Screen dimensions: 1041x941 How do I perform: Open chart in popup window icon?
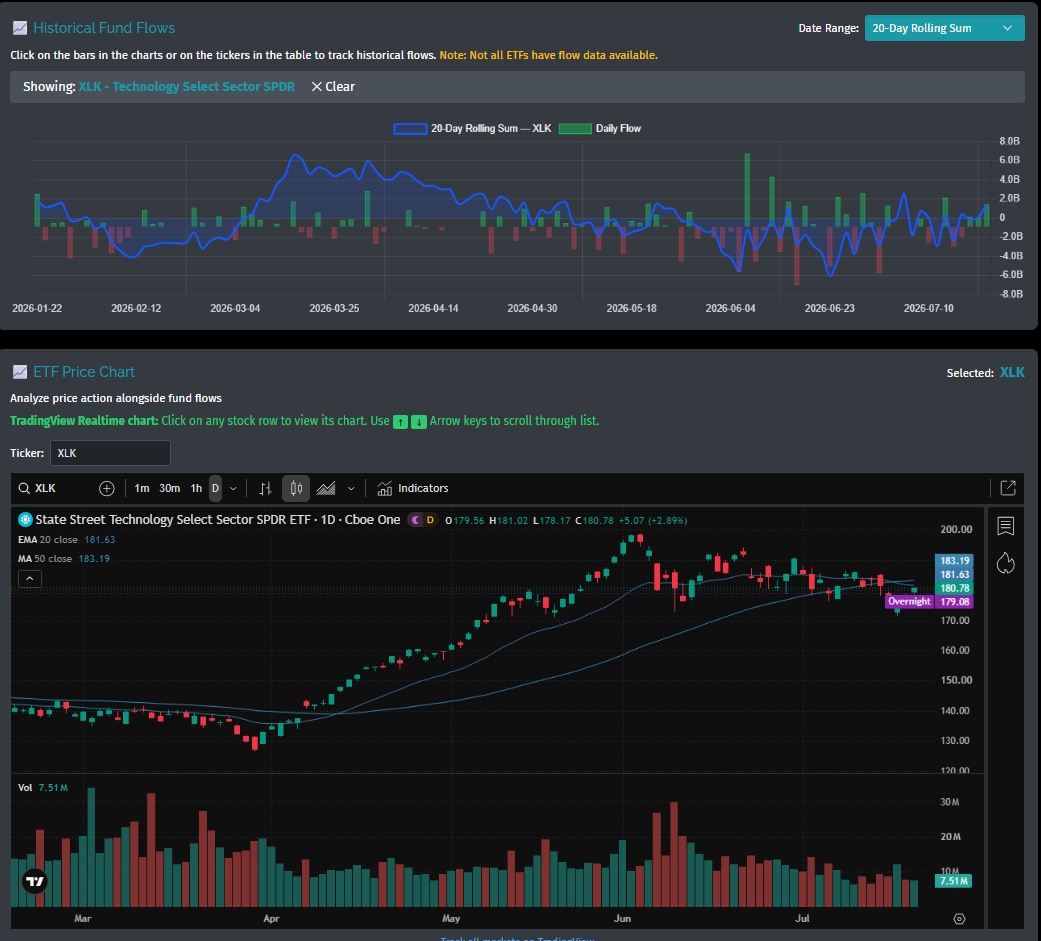coord(1008,488)
